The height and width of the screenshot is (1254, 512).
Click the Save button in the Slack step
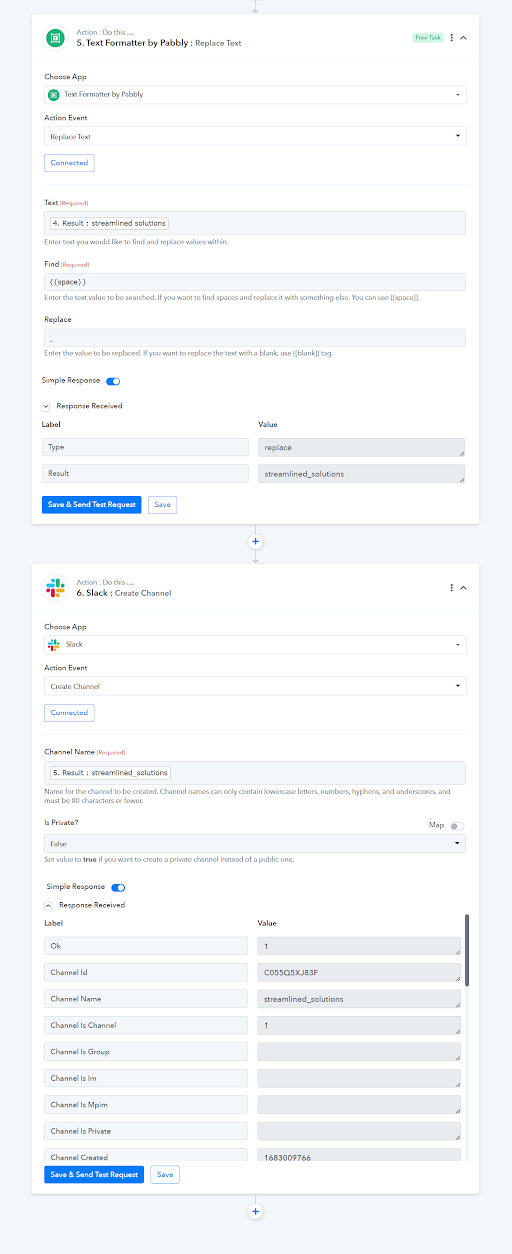coord(165,1175)
